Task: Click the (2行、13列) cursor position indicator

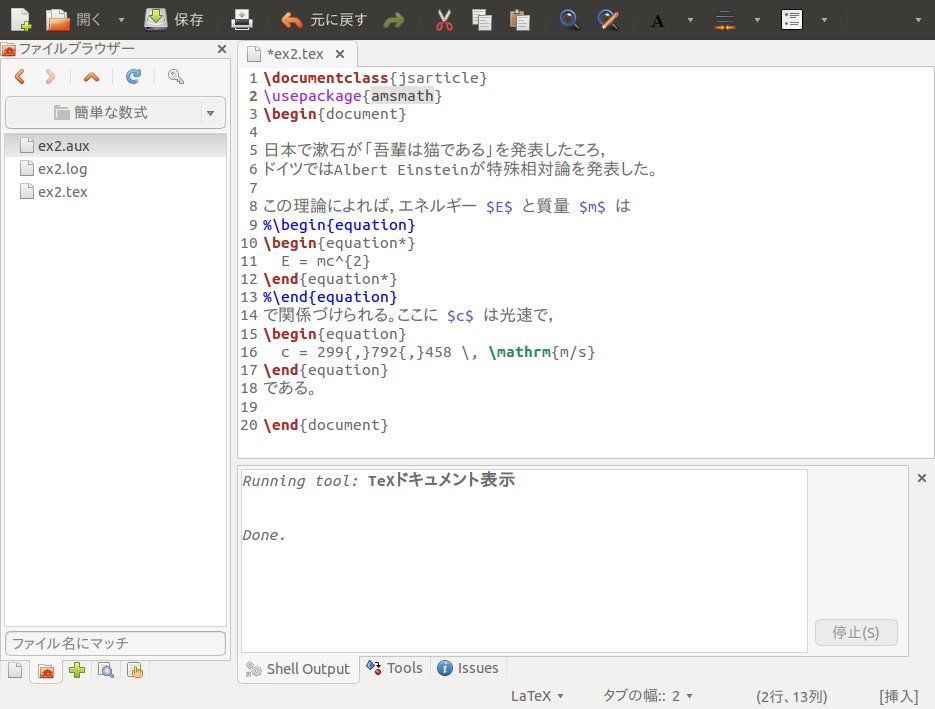Action: tap(792, 696)
